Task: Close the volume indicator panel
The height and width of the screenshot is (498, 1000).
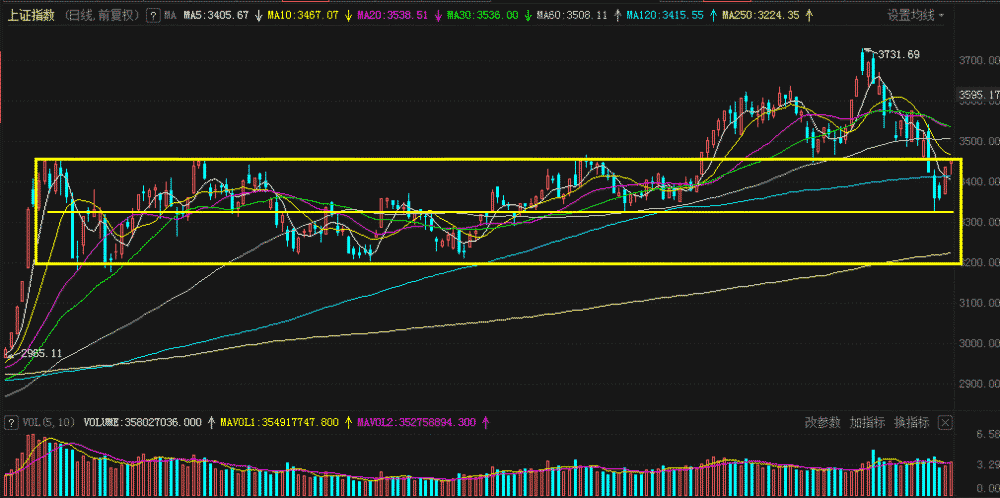Action: (x=945, y=422)
